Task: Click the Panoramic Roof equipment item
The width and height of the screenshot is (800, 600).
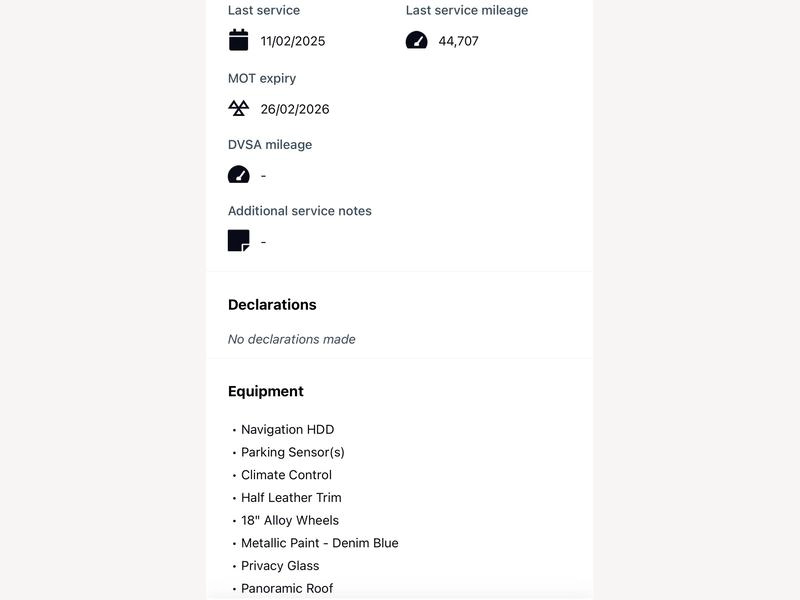Action: point(287,588)
